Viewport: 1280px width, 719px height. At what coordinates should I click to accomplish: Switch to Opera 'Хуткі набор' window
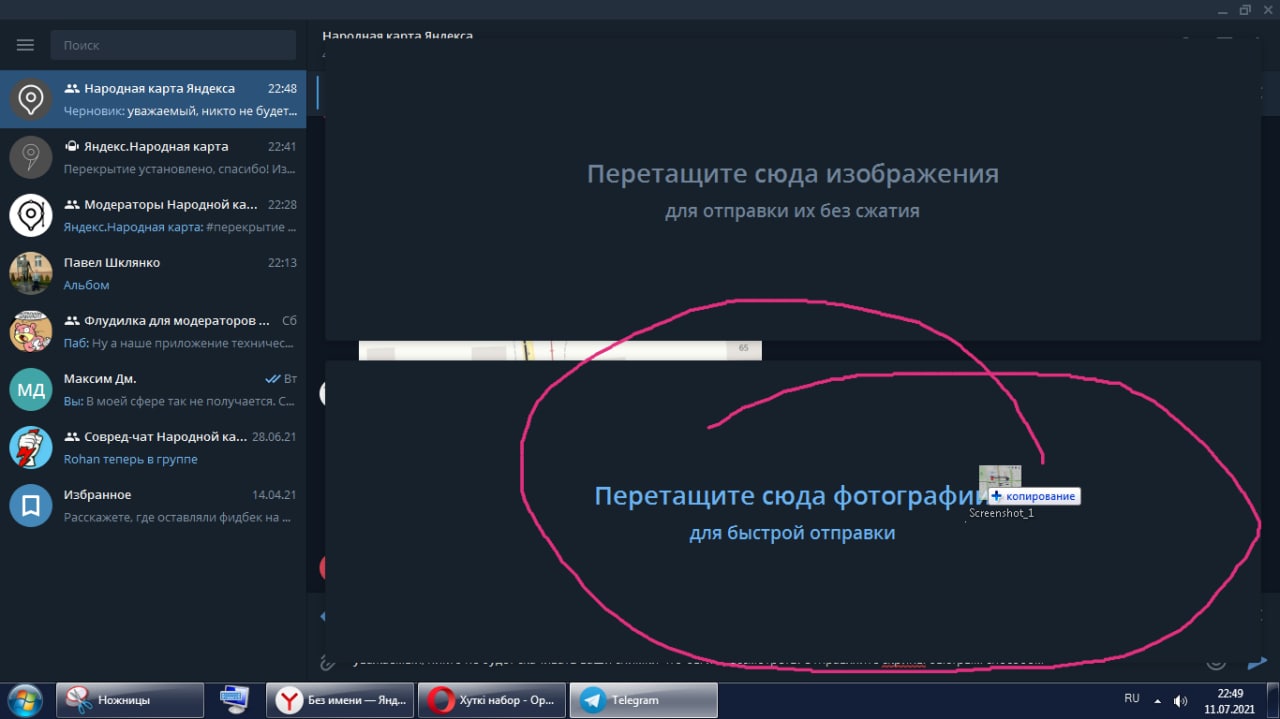pyautogui.click(x=492, y=700)
